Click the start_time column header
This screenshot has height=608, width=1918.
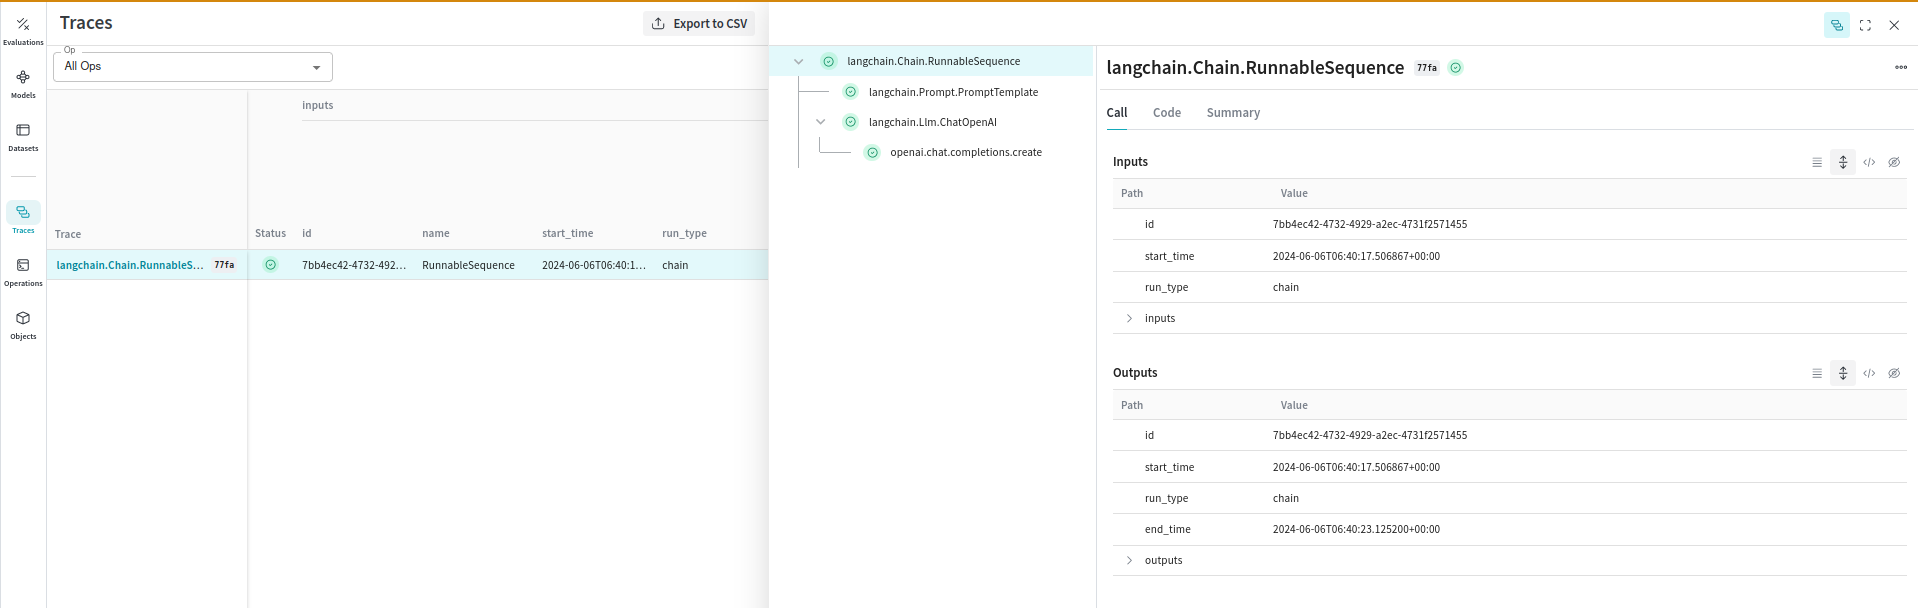point(568,234)
